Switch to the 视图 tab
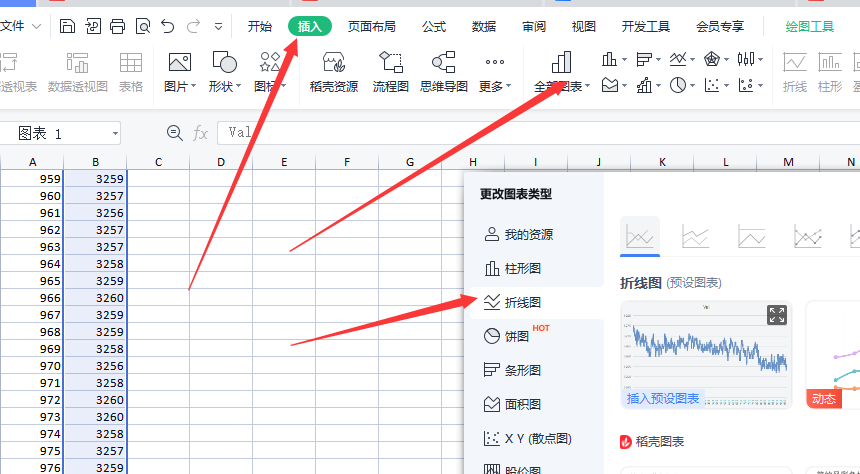Image resolution: width=860 pixels, height=474 pixels. coord(584,26)
